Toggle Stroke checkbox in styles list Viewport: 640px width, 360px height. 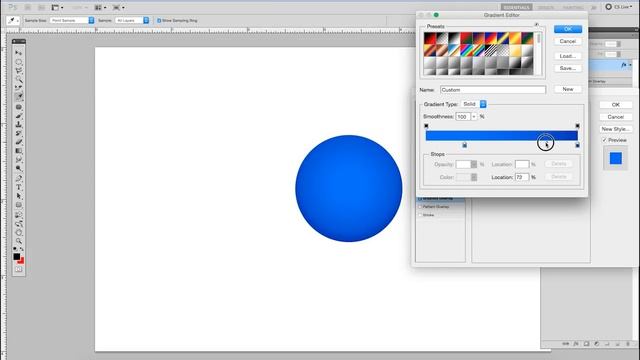click(x=420, y=215)
